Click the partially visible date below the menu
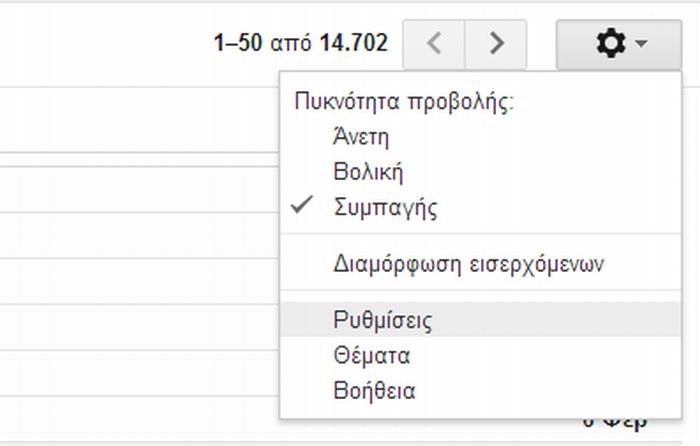 click(617, 420)
